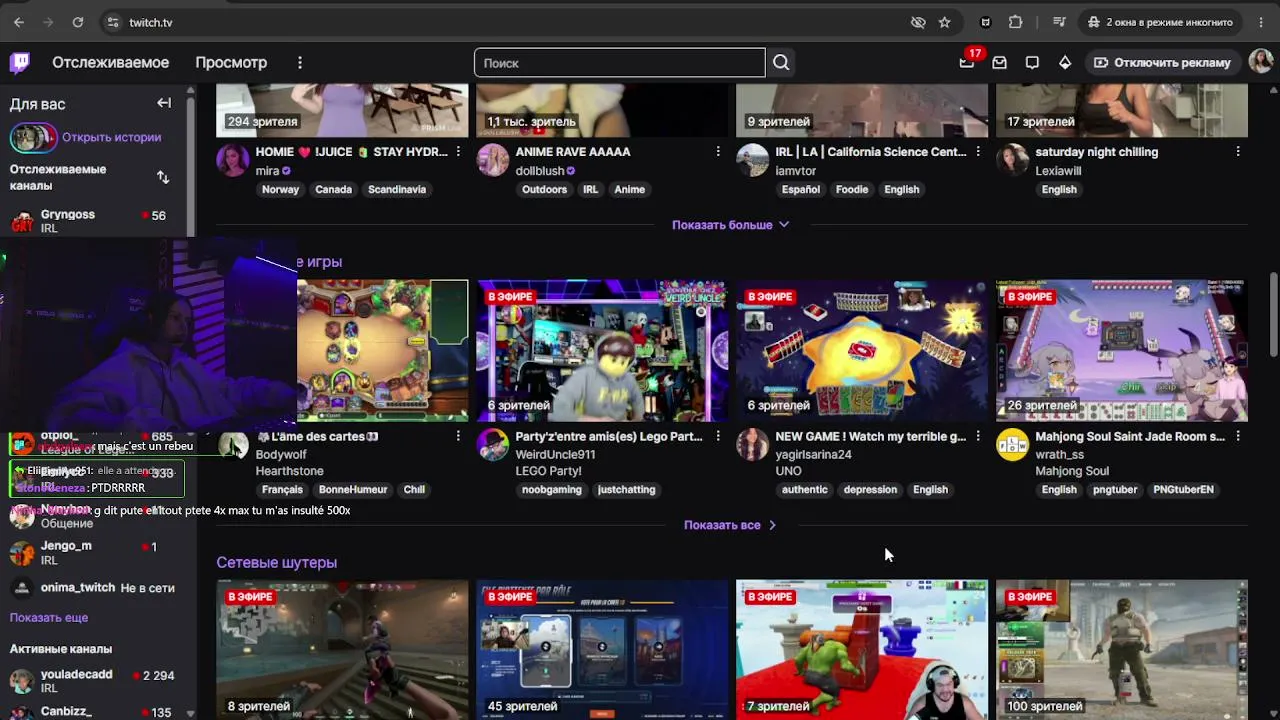
Task: Expand the list with Показать больше
Action: 731,225
